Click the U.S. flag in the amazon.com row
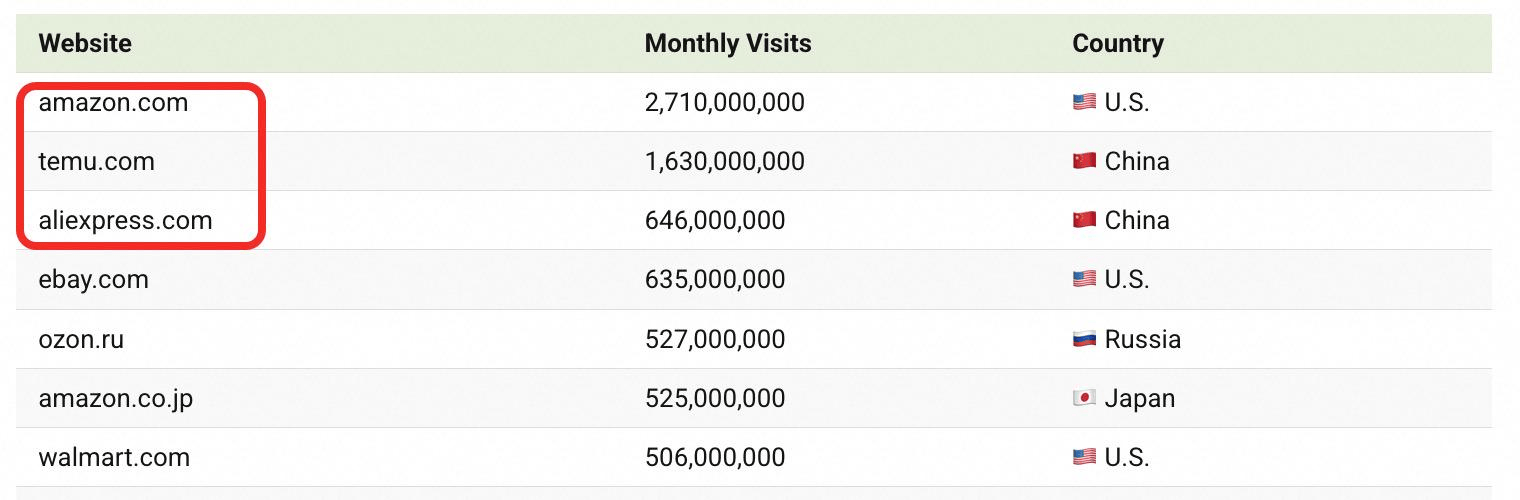1520x500 pixels. 1084,102
